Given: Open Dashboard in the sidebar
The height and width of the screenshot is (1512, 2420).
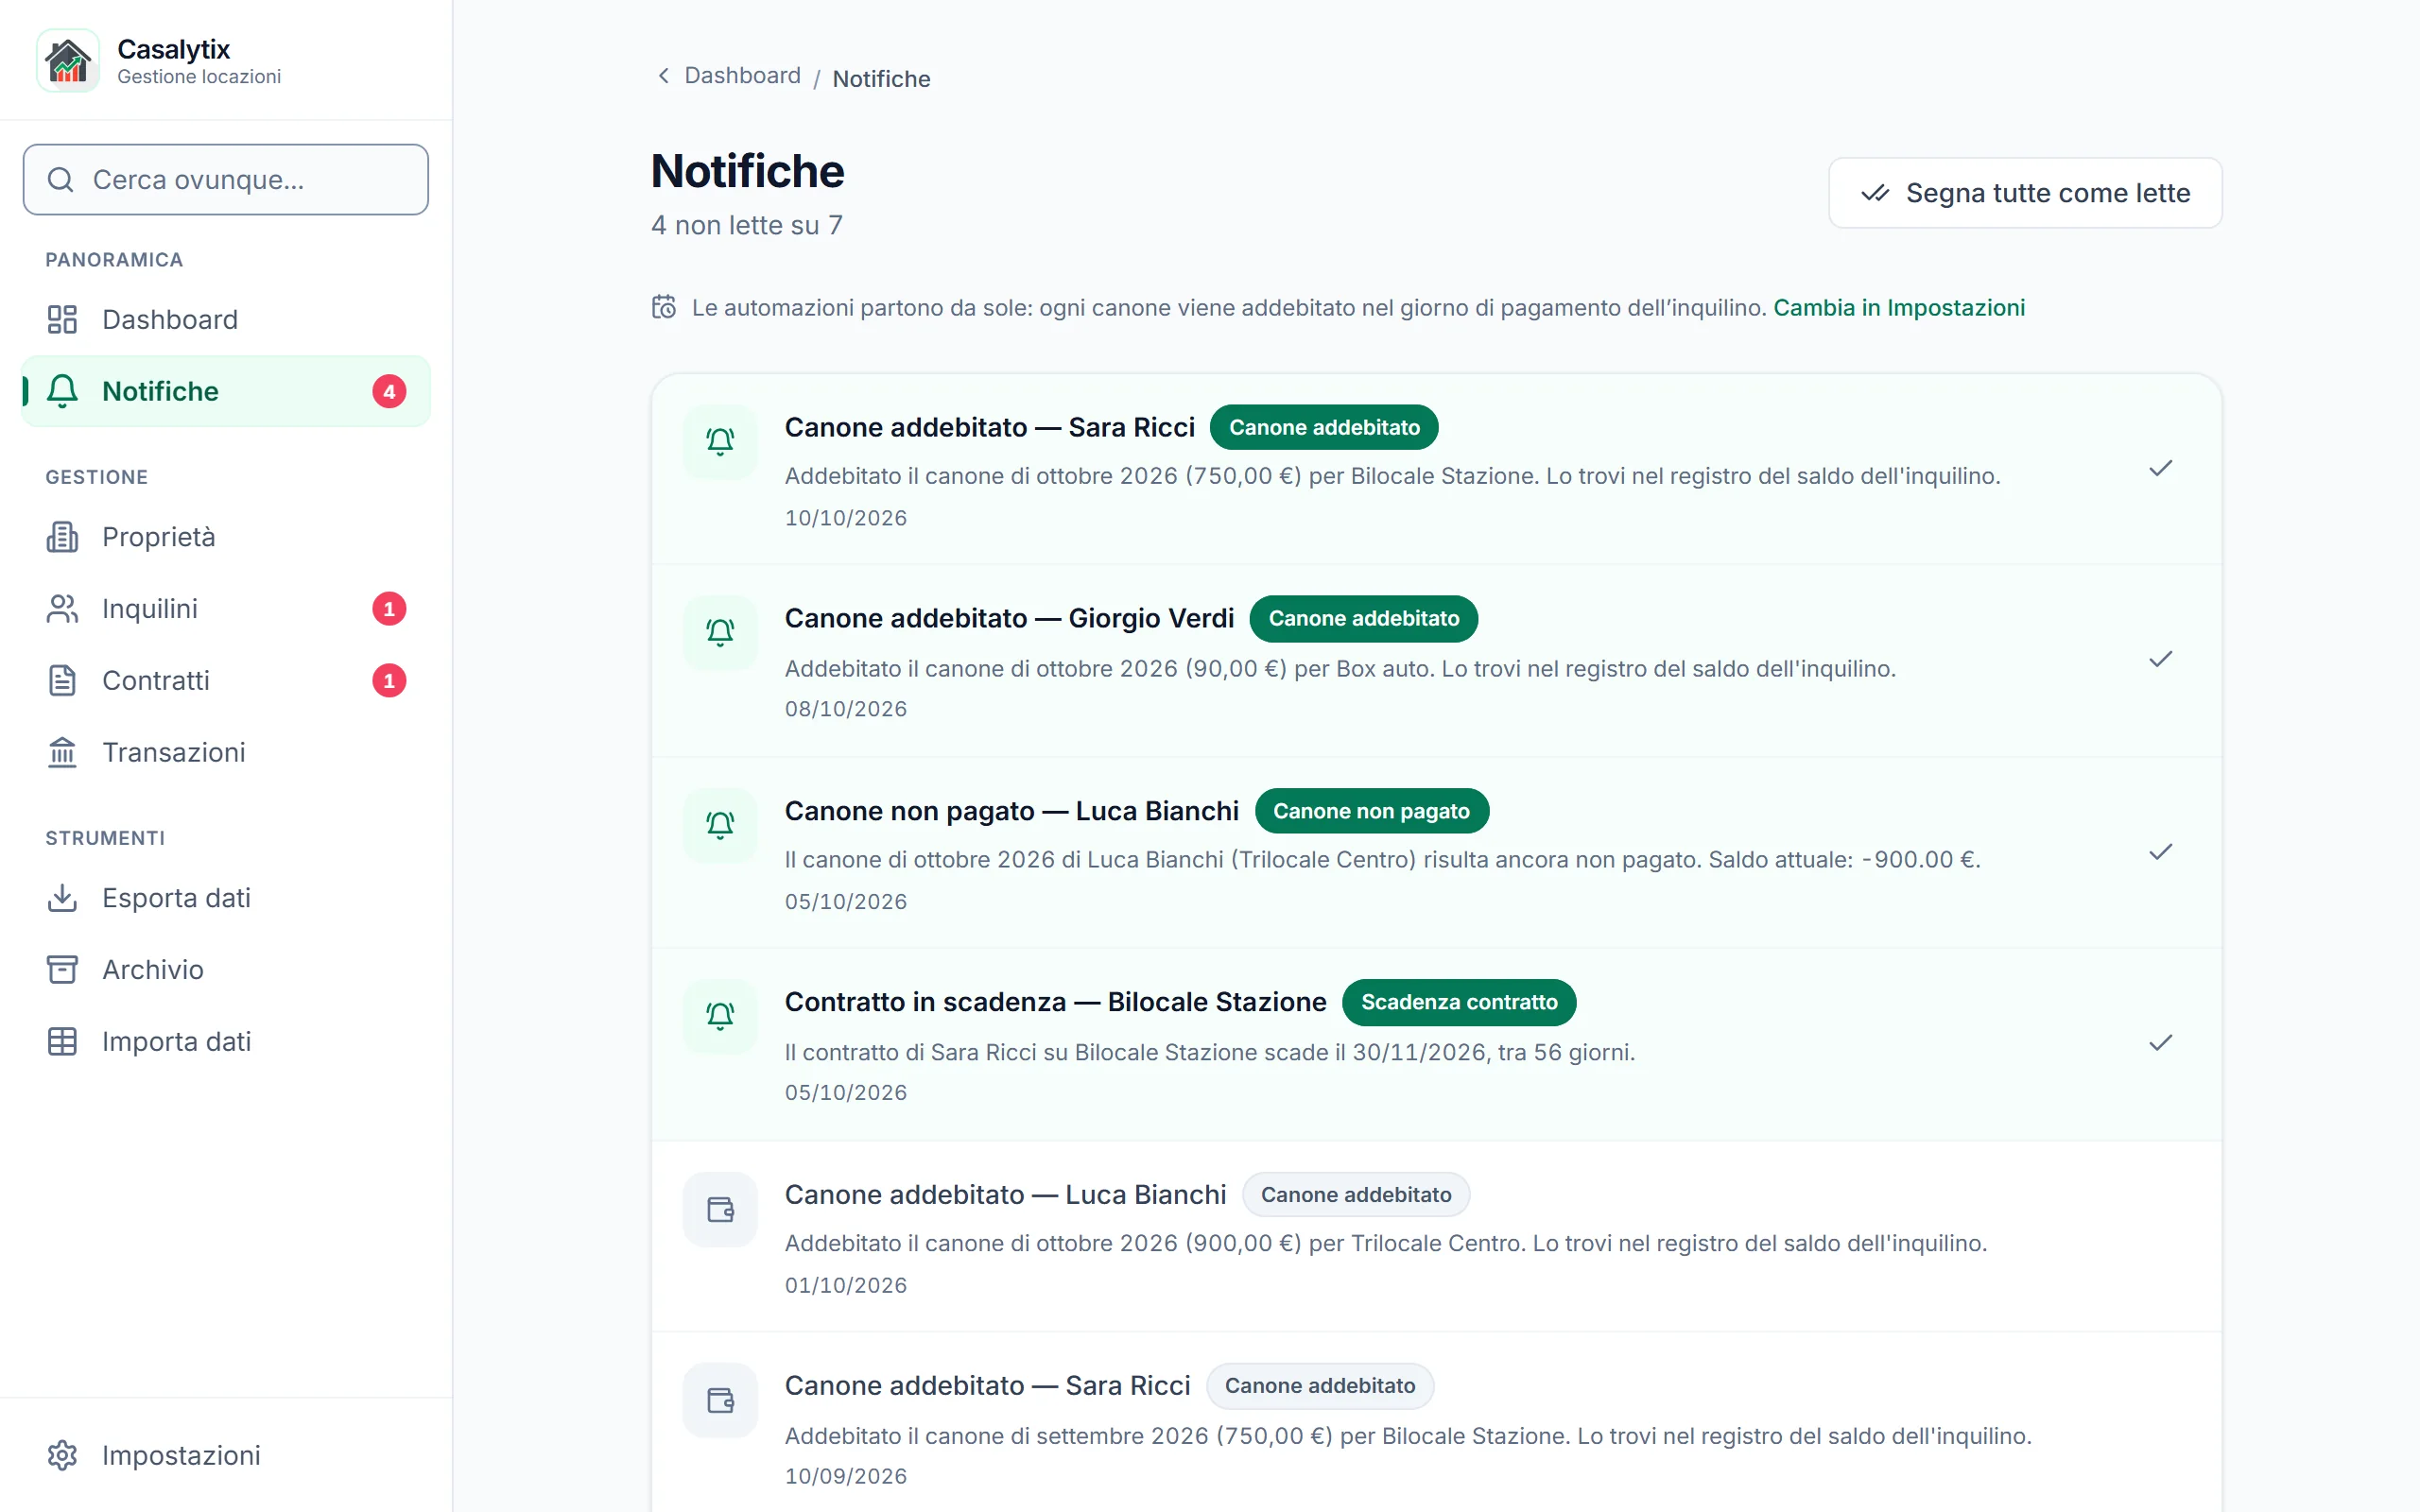Looking at the screenshot, I should click(226, 320).
